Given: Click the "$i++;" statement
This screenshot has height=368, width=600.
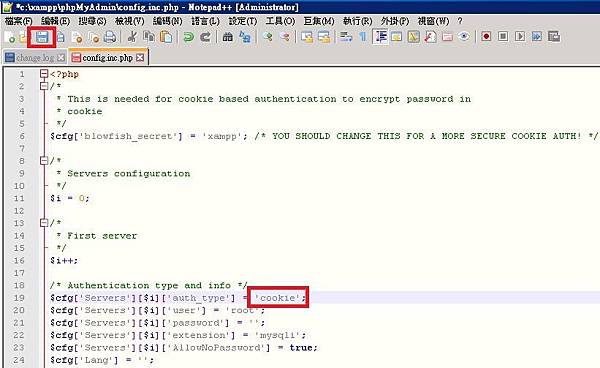Looking at the screenshot, I should pos(64,261).
